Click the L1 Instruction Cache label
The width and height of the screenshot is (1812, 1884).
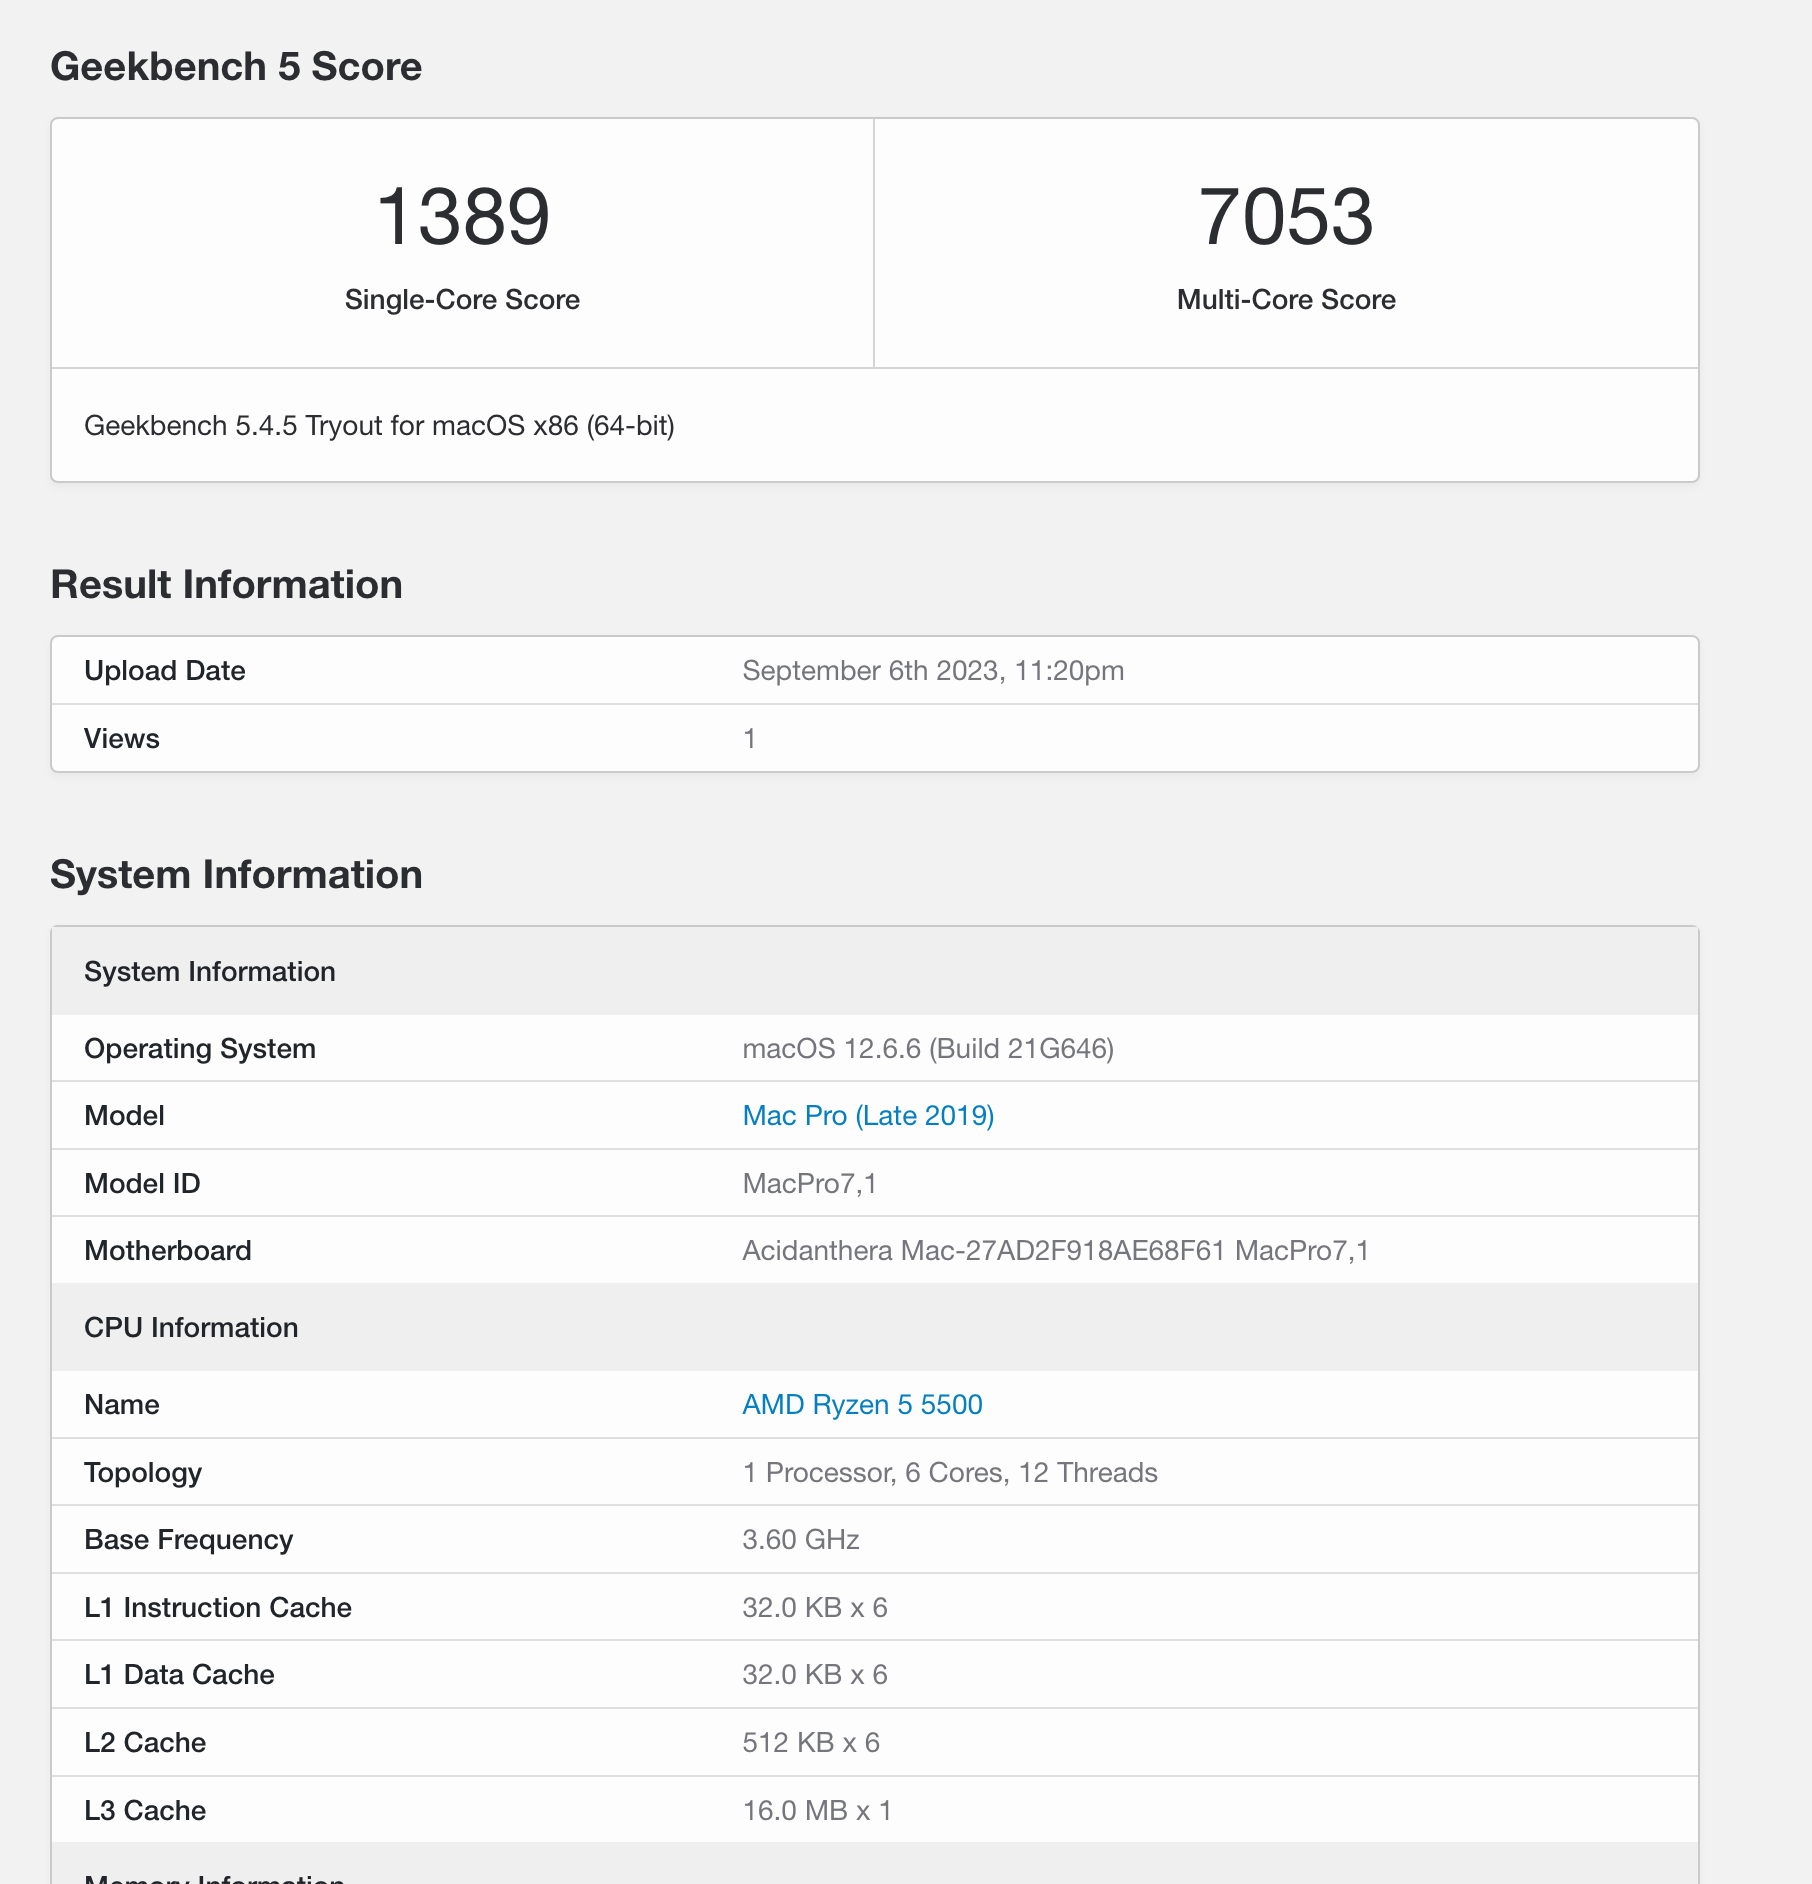pyautogui.click(x=218, y=1607)
